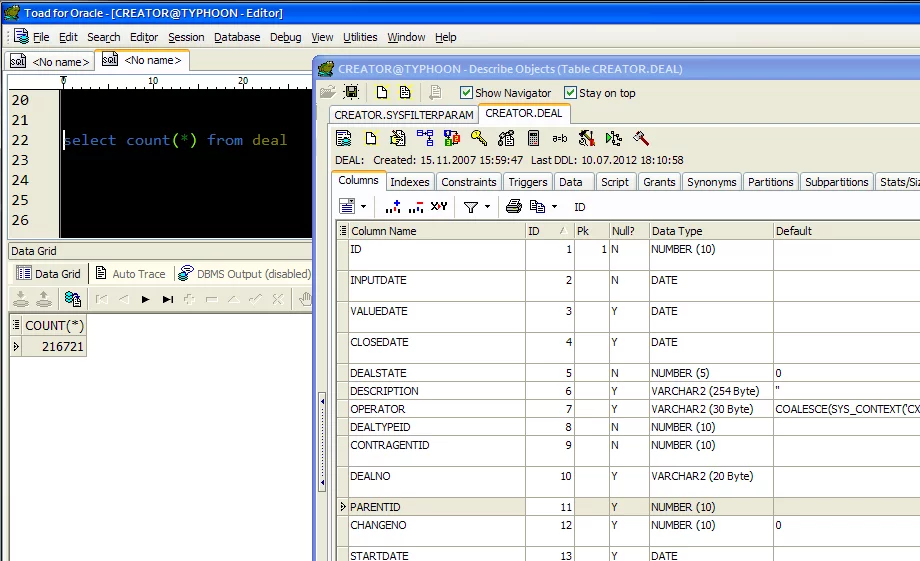Switch to the Auto Trace tab

[x=130, y=274]
